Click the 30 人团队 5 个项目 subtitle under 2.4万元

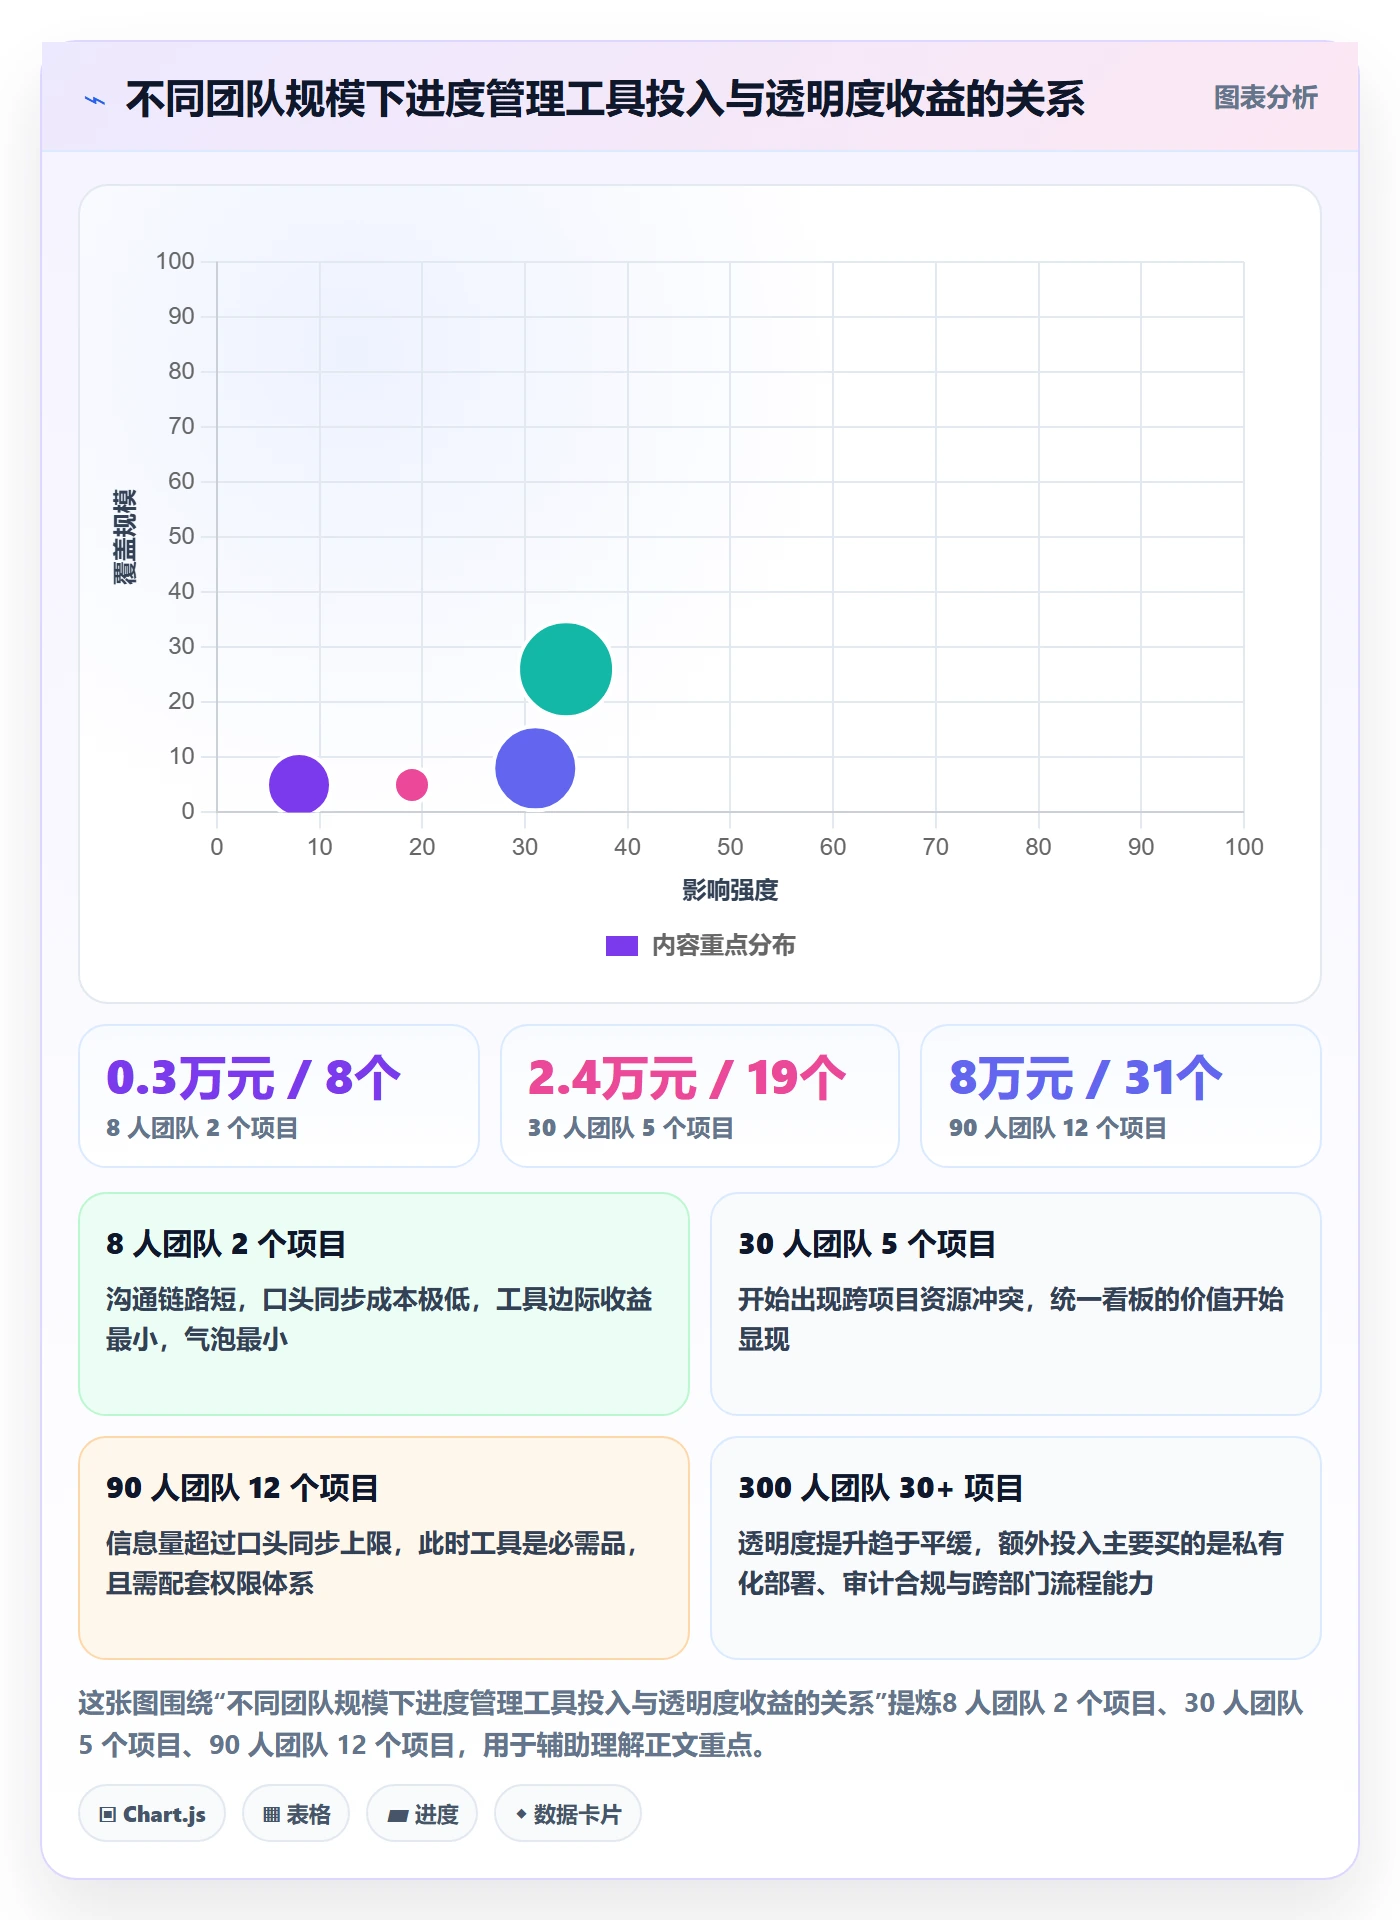tap(631, 1129)
